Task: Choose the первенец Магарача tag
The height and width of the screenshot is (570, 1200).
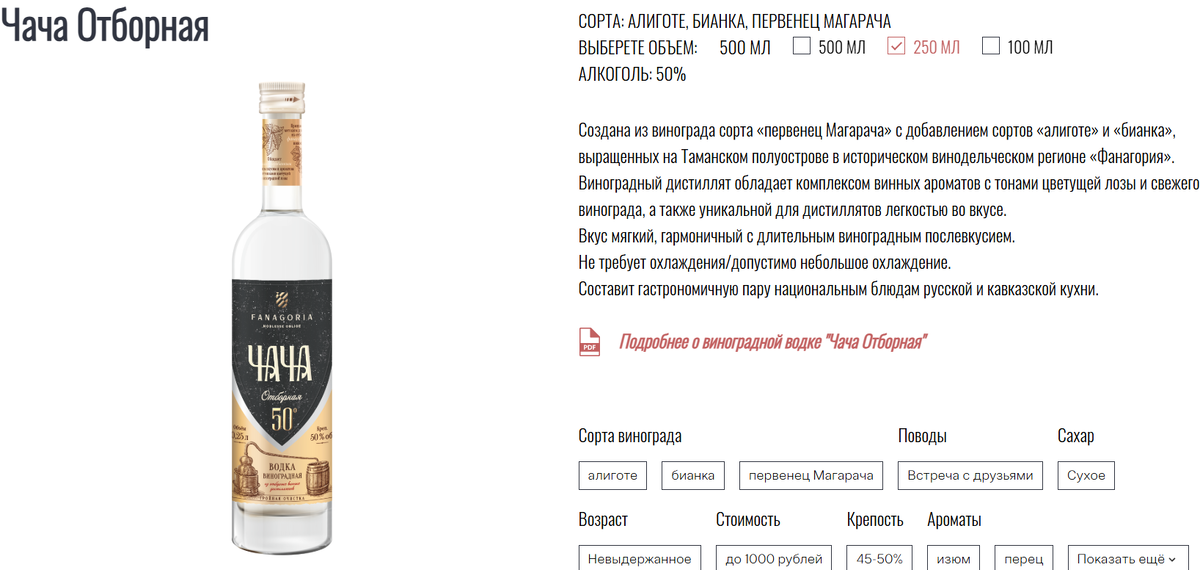Action: click(811, 475)
